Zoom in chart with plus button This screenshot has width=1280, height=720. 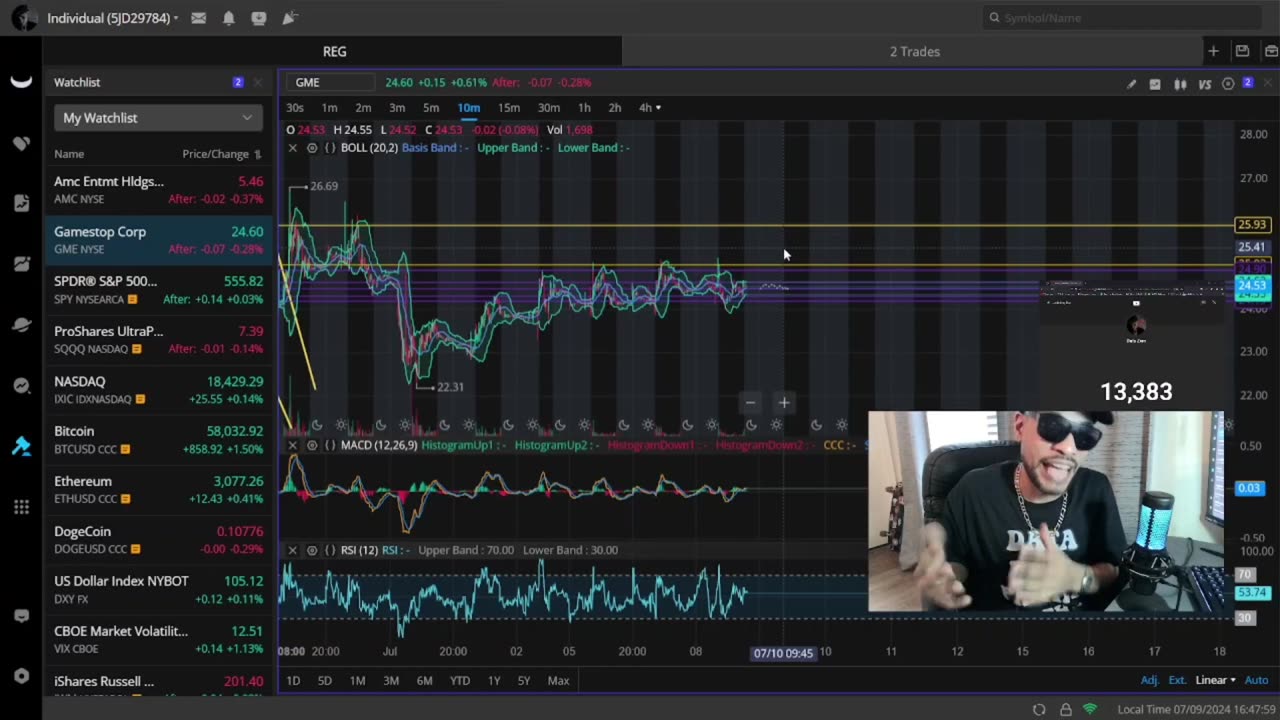[x=784, y=403]
